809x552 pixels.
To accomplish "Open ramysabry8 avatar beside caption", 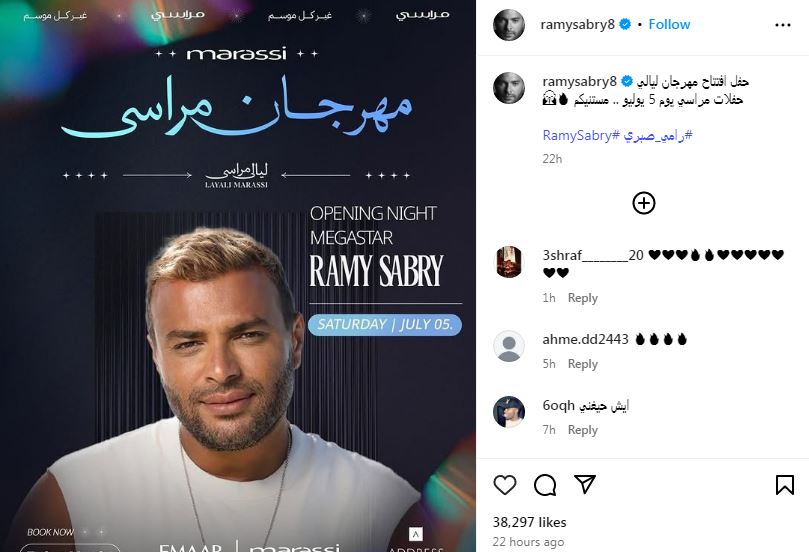I will click(x=509, y=88).
